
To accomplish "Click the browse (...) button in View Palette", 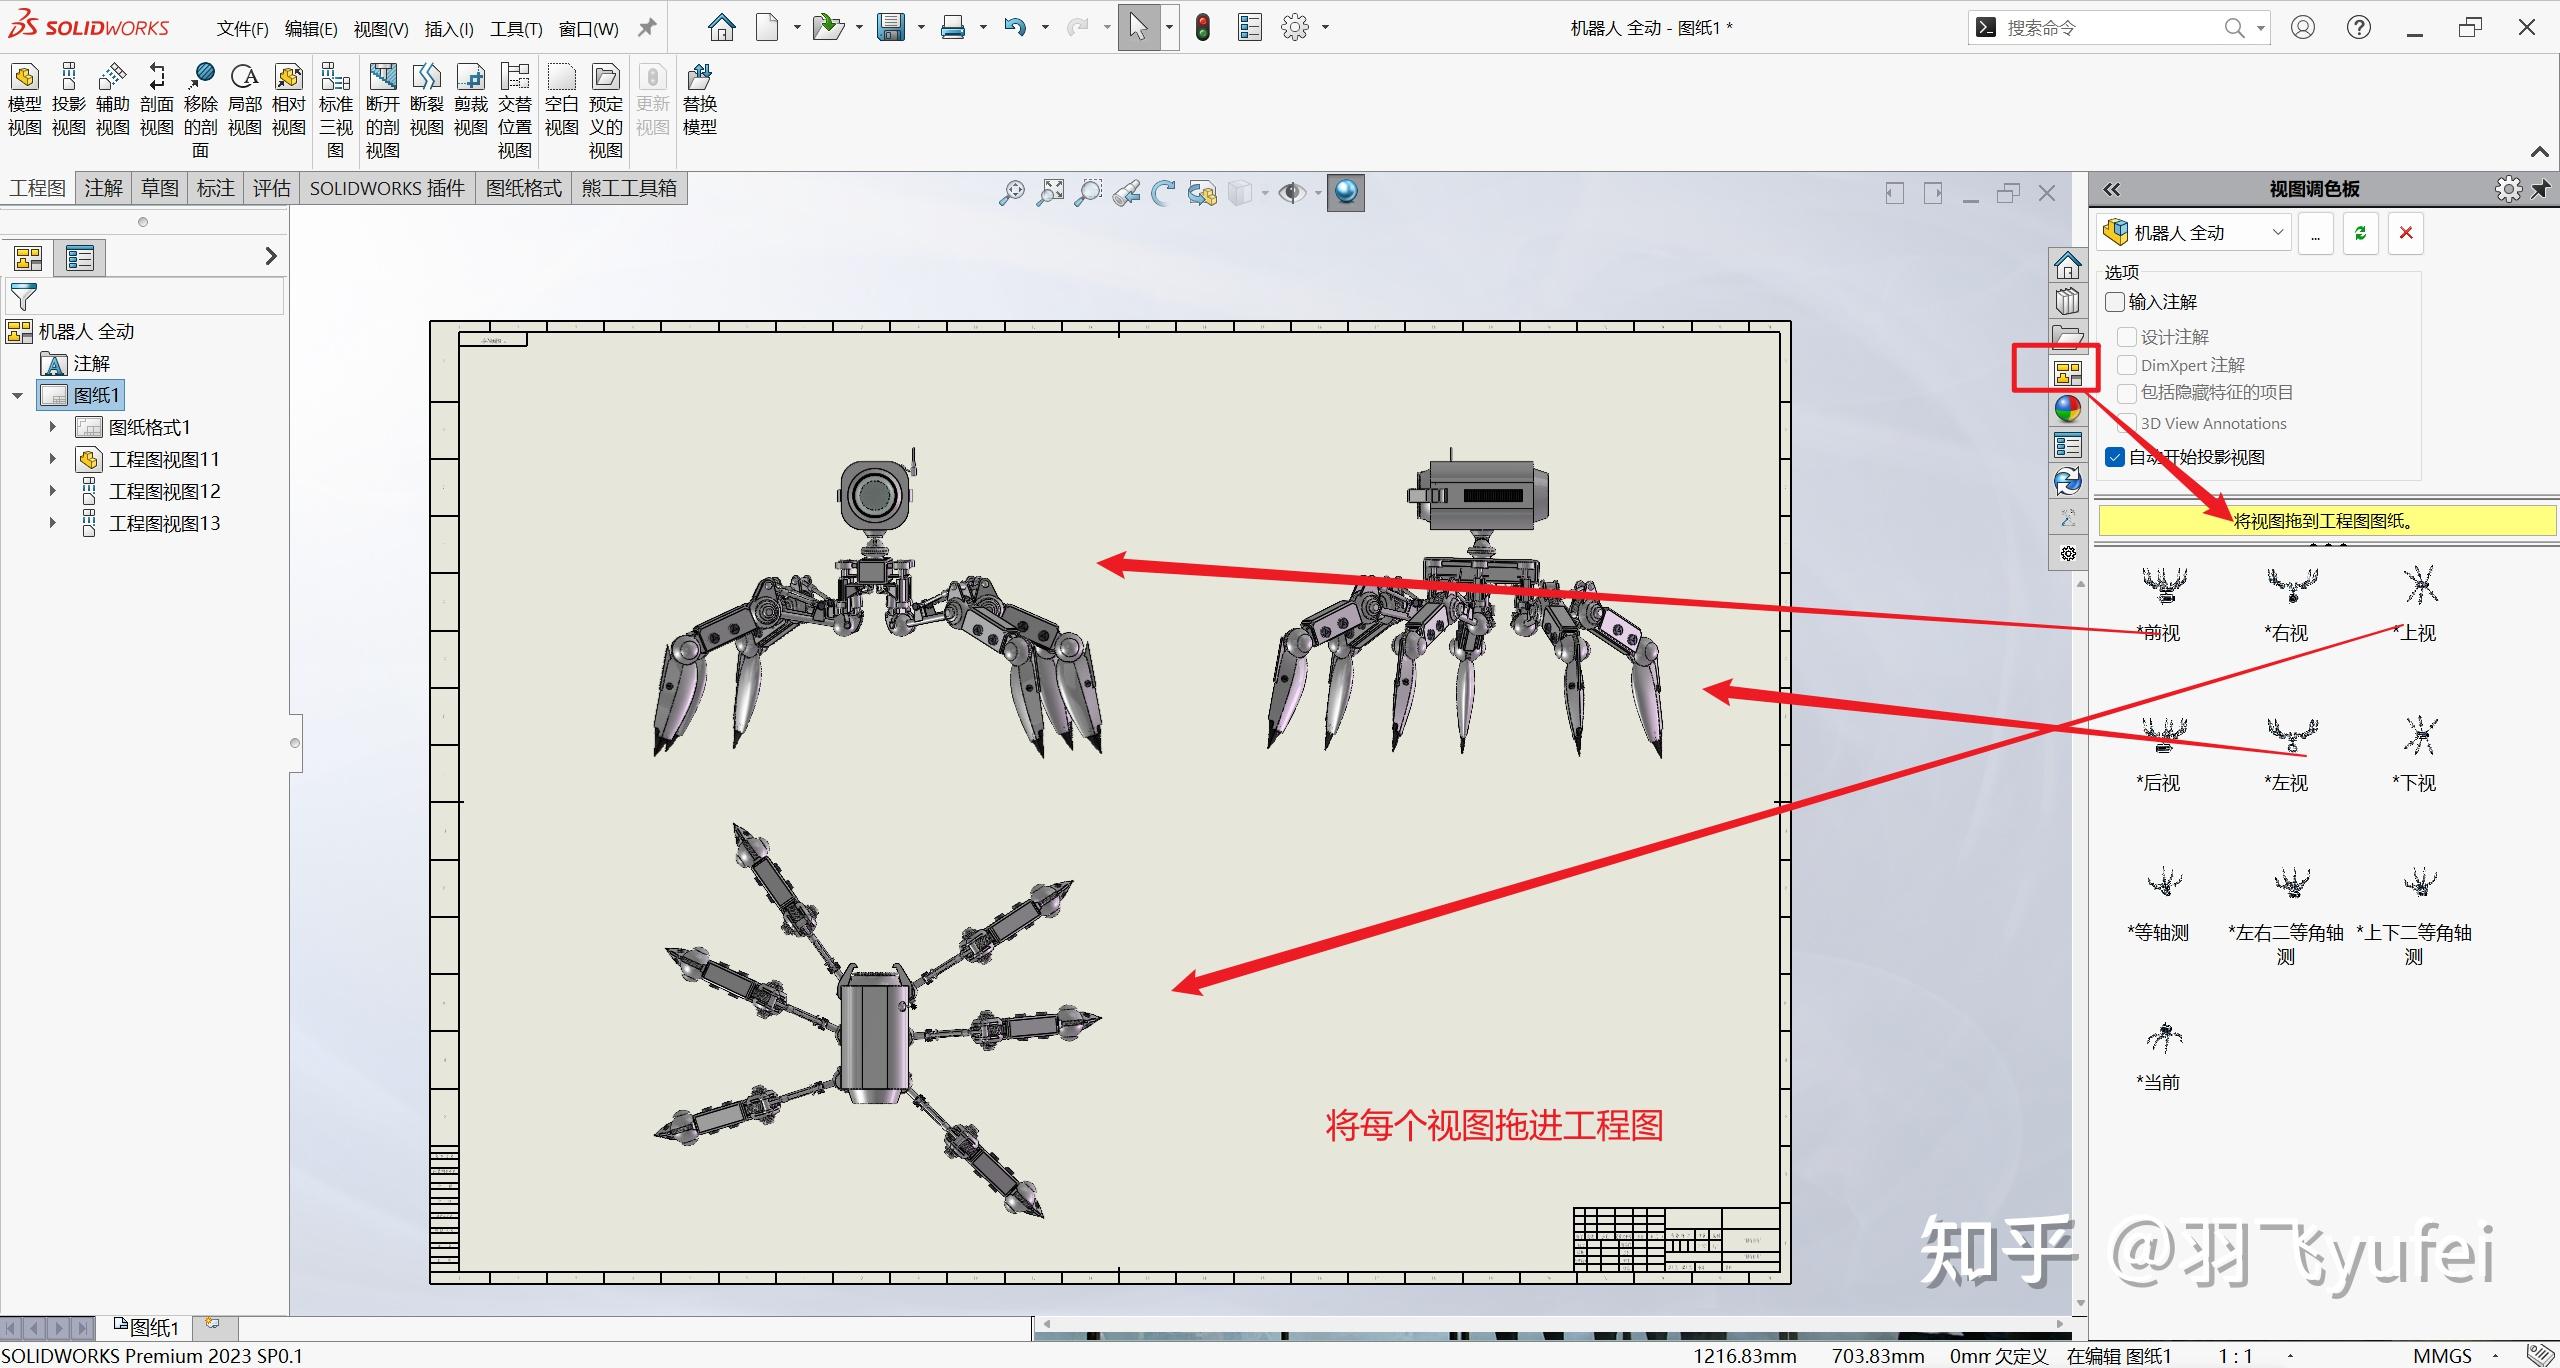I will coord(2316,233).
